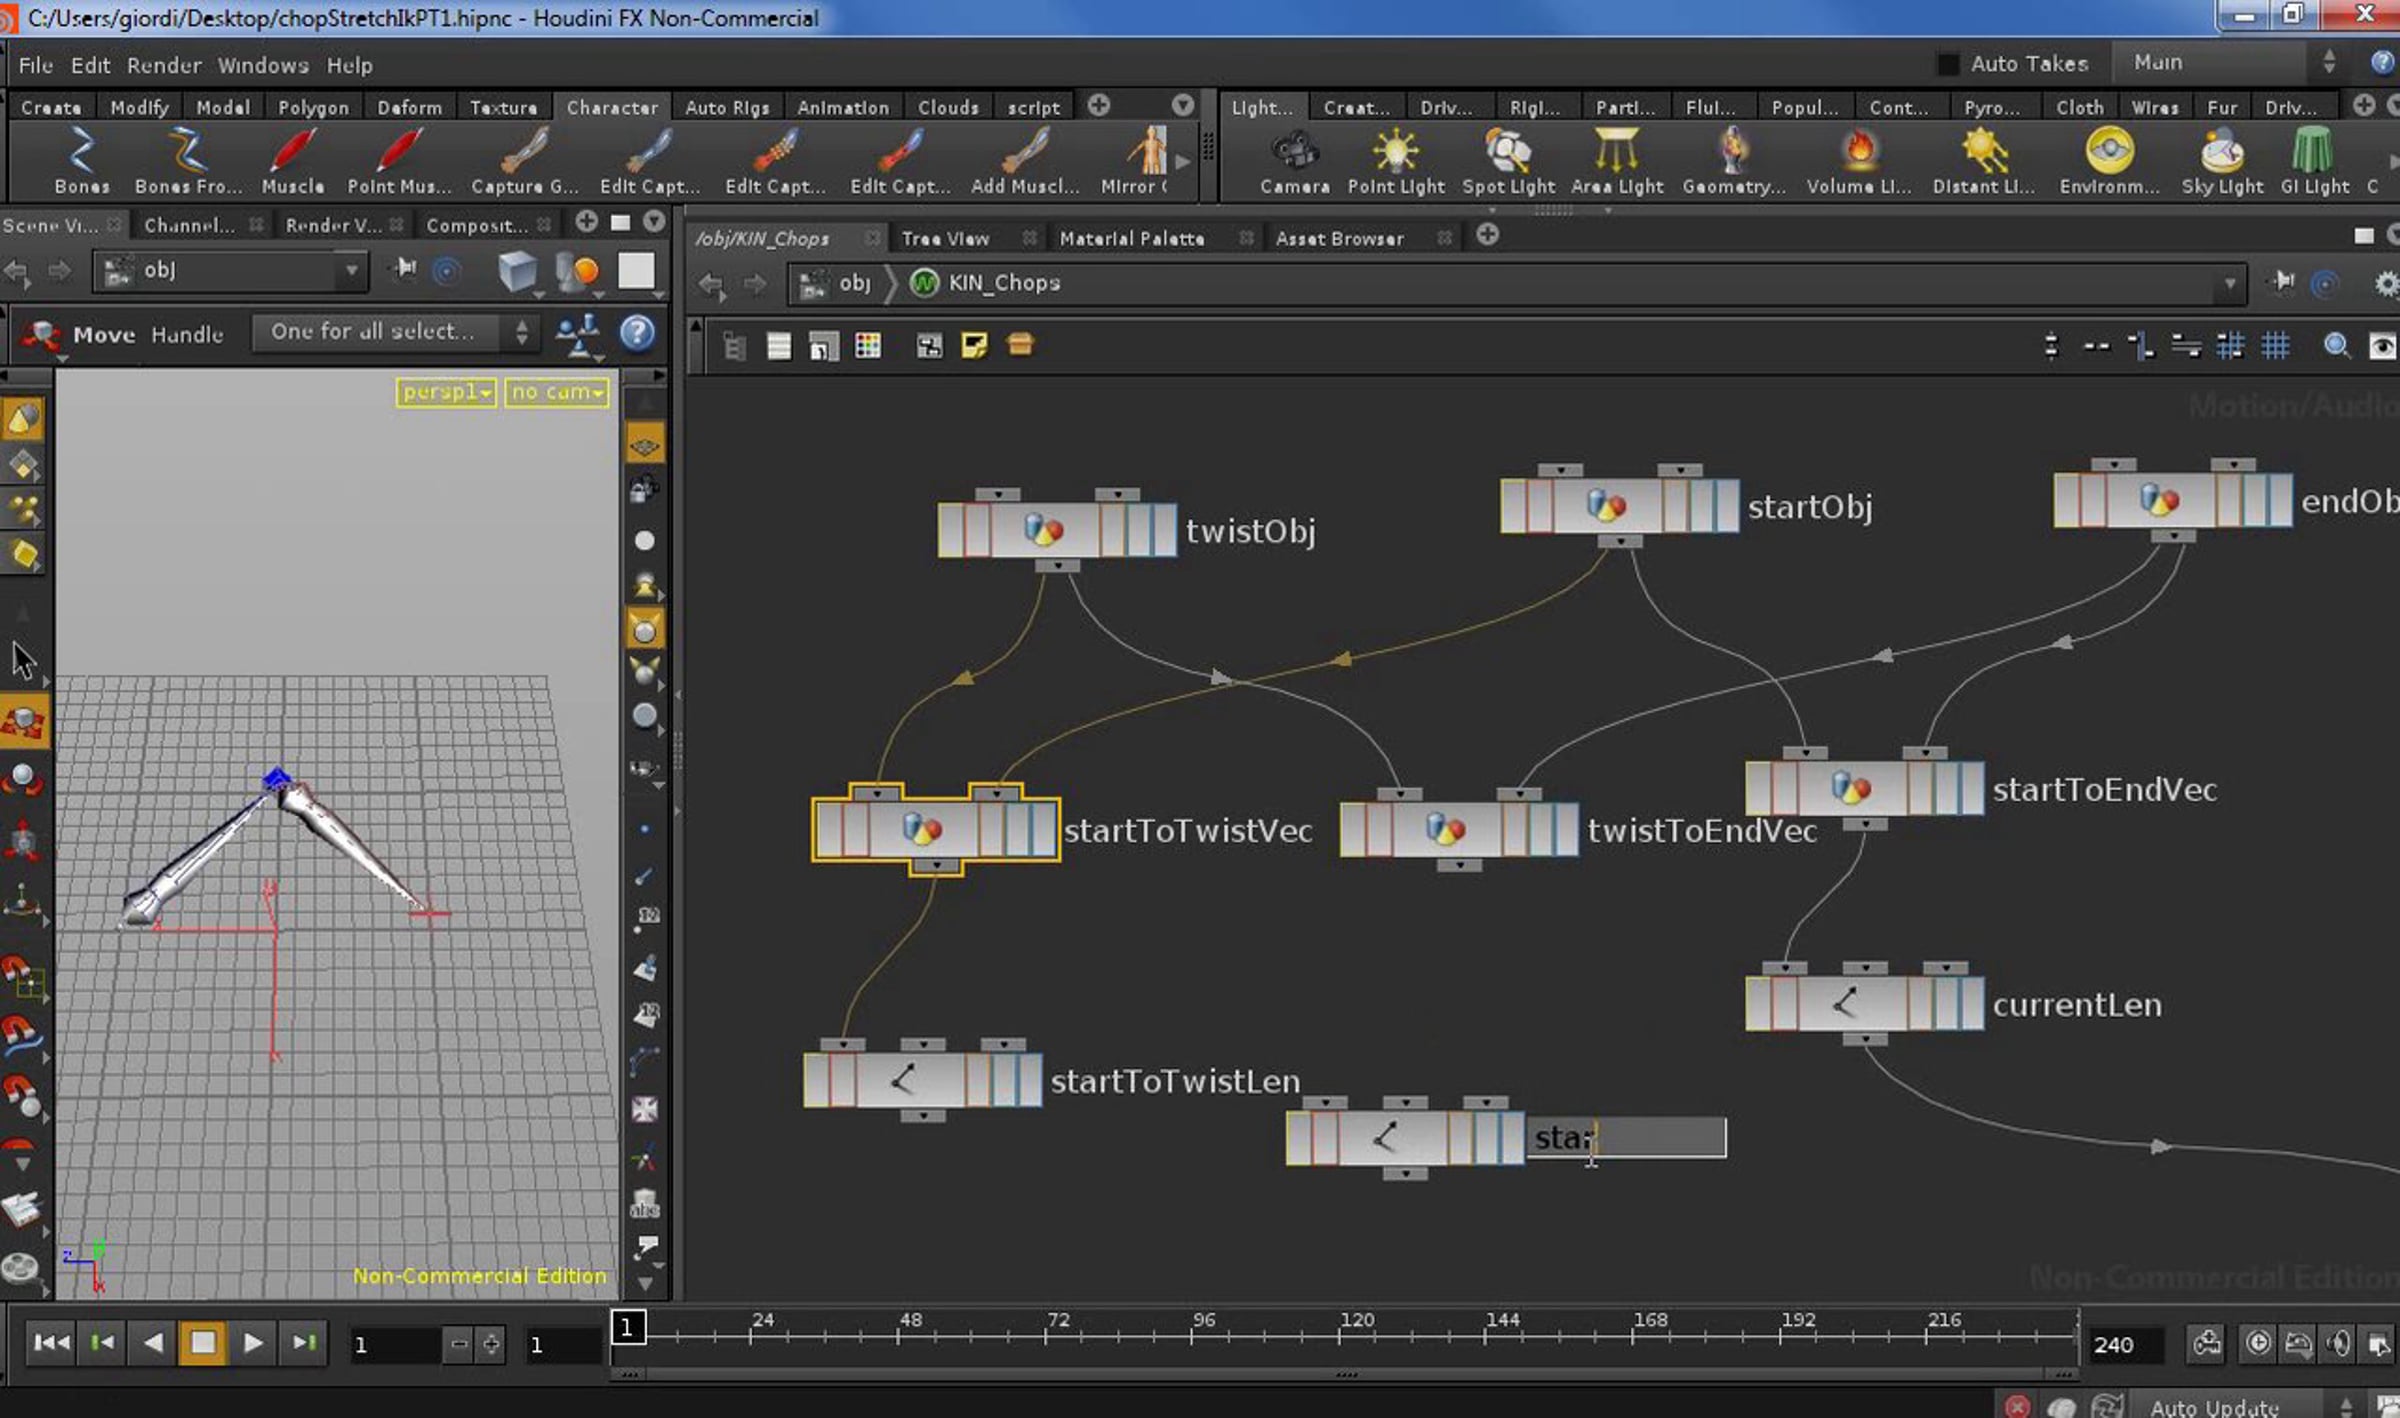Image resolution: width=2400 pixels, height=1418 pixels.
Task: Select the startToTwistLen node
Action: pos(923,1079)
